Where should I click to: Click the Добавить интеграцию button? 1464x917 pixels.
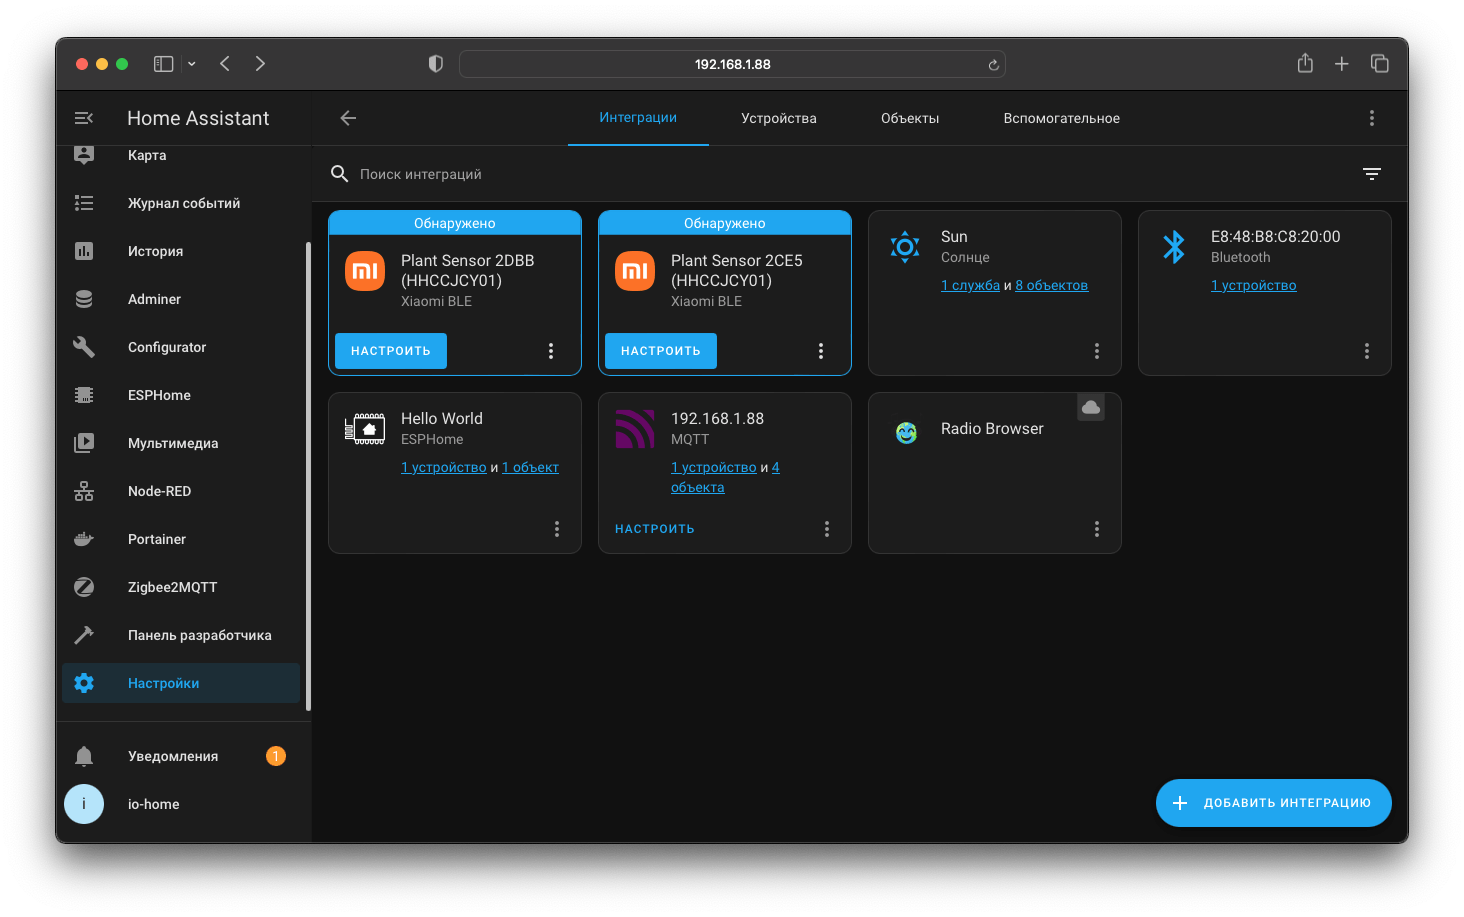click(1273, 803)
